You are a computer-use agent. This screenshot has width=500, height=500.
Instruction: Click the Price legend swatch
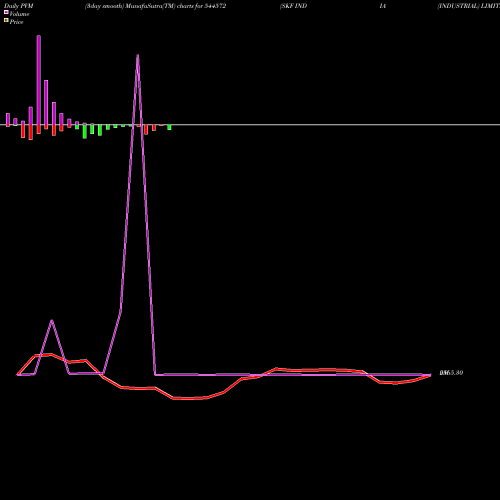[x=6, y=21]
